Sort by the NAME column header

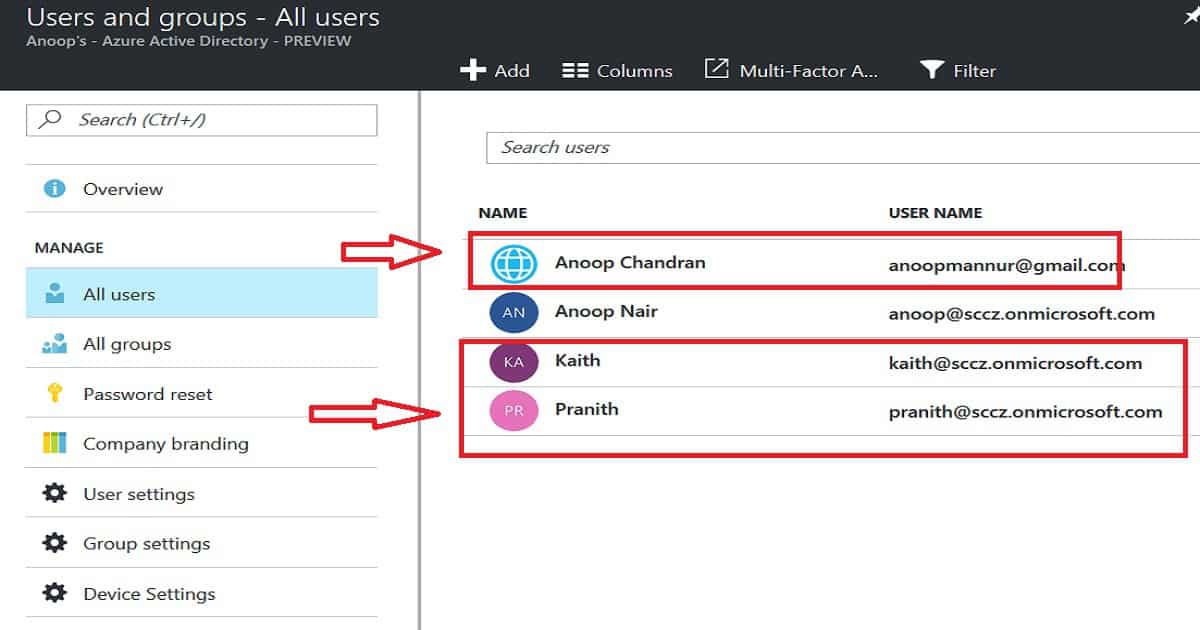coord(503,213)
